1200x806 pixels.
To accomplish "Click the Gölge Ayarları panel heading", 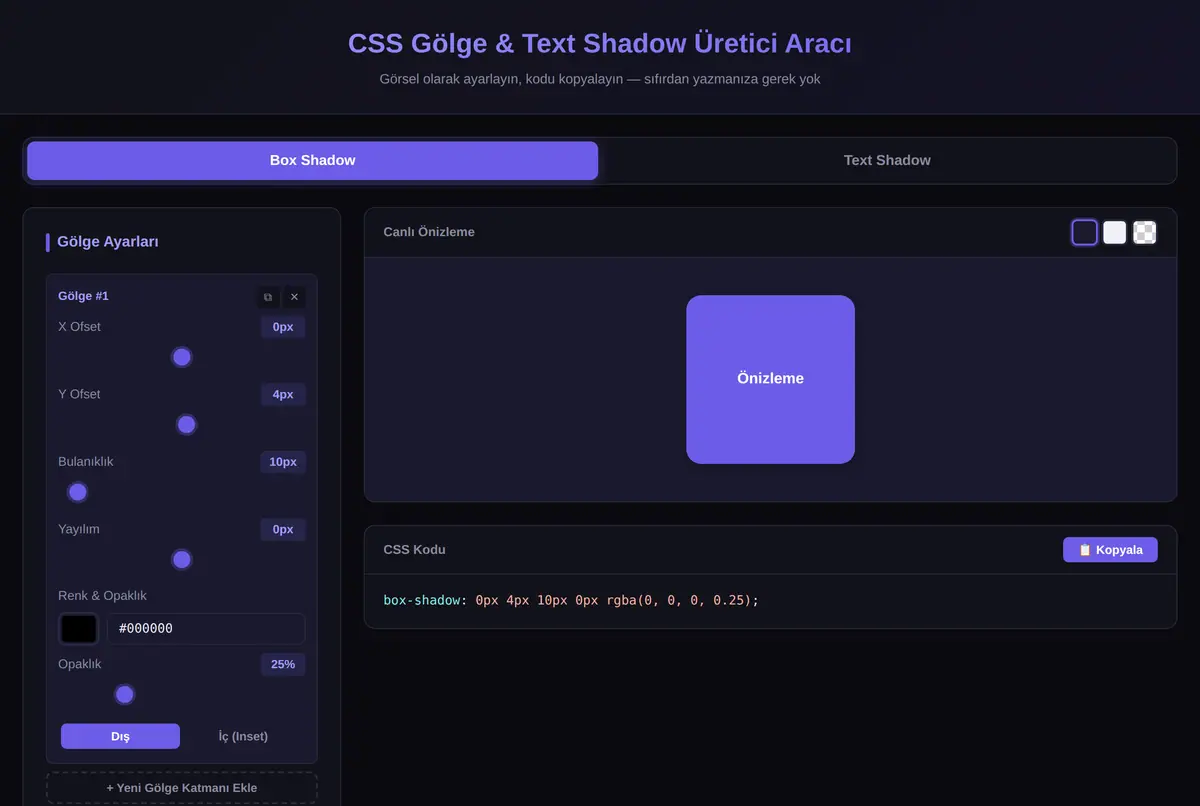I will point(108,242).
